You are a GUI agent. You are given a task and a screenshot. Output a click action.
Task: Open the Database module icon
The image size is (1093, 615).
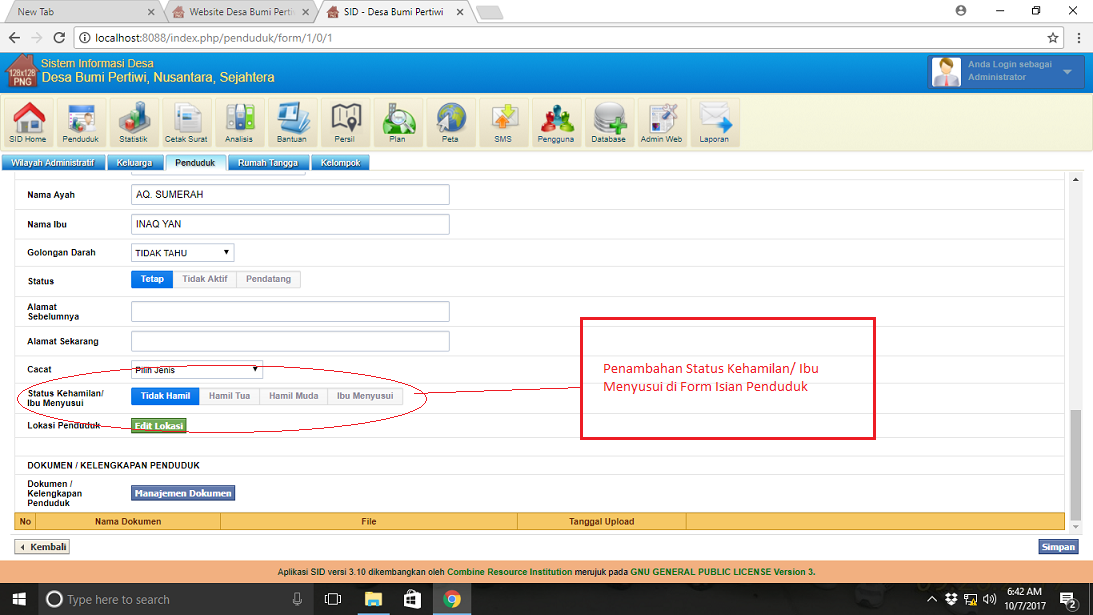(609, 122)
